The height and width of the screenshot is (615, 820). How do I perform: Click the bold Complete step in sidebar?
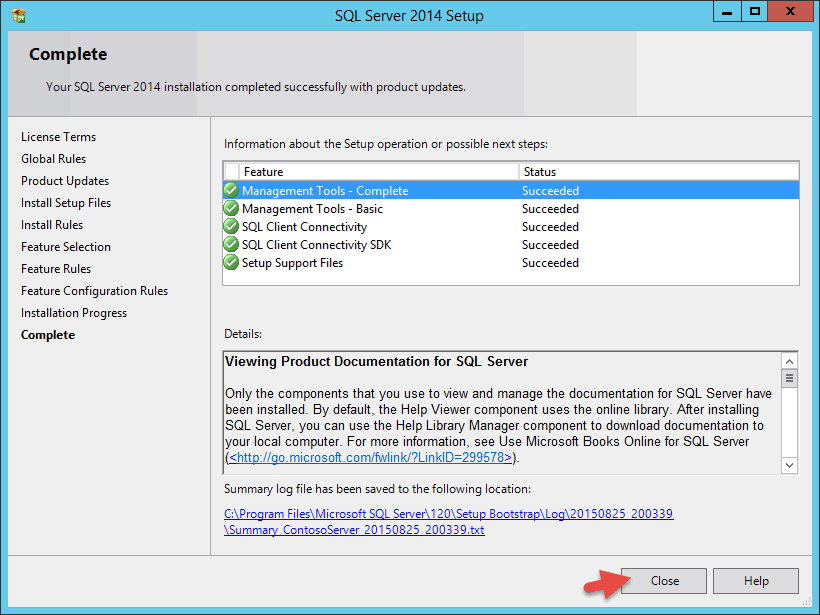(48, 335)
